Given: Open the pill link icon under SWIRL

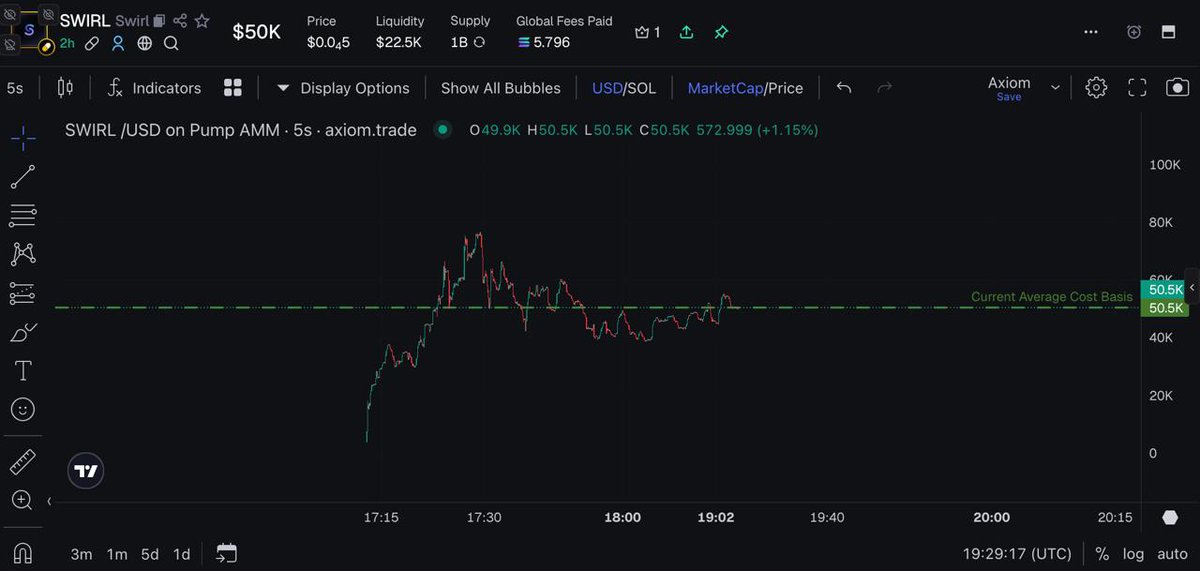Looking at the screenshot, I should [x=92, y=43].
